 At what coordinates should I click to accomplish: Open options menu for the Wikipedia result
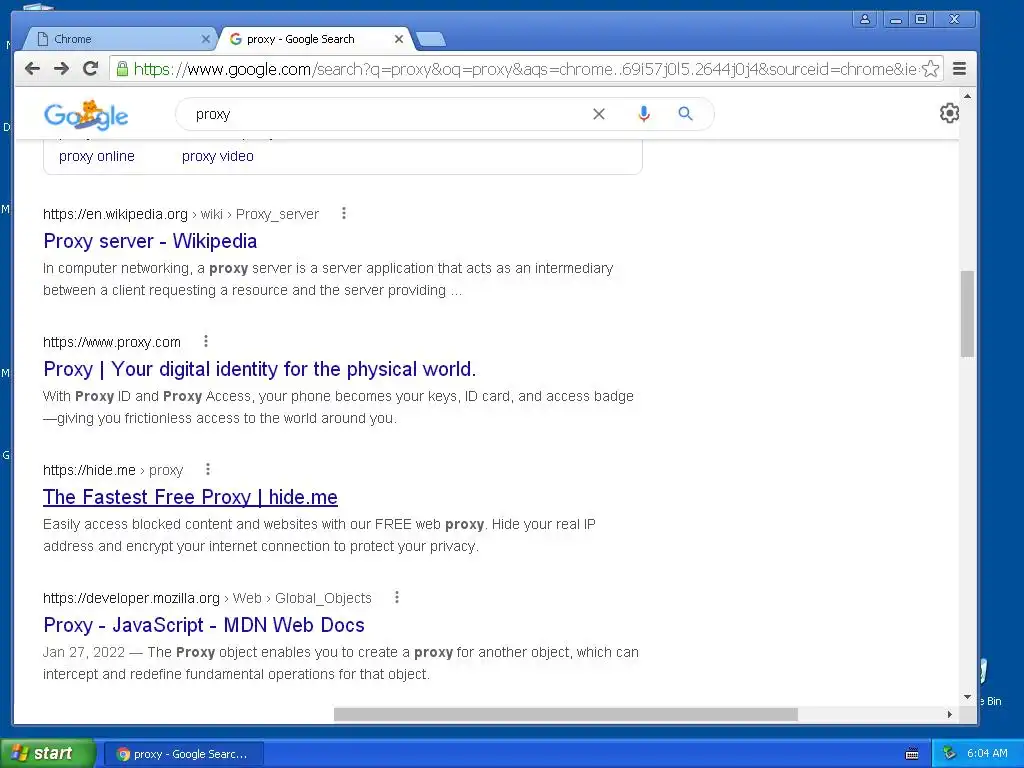click(344, 213)
